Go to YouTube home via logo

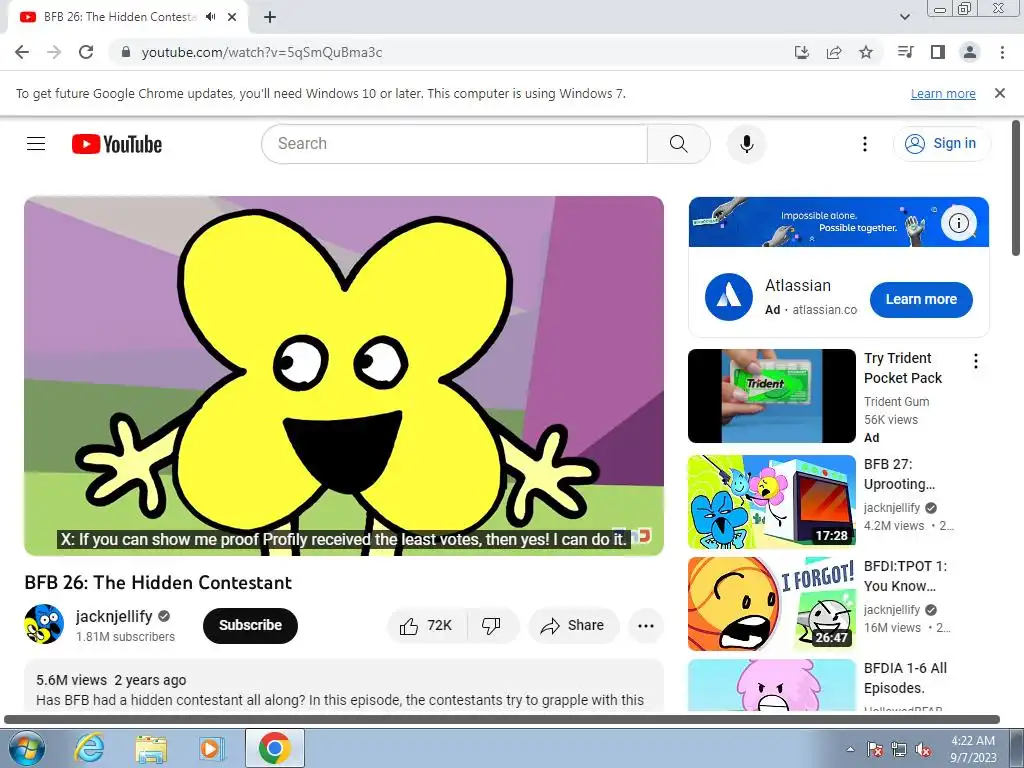(x=117, y=144)
